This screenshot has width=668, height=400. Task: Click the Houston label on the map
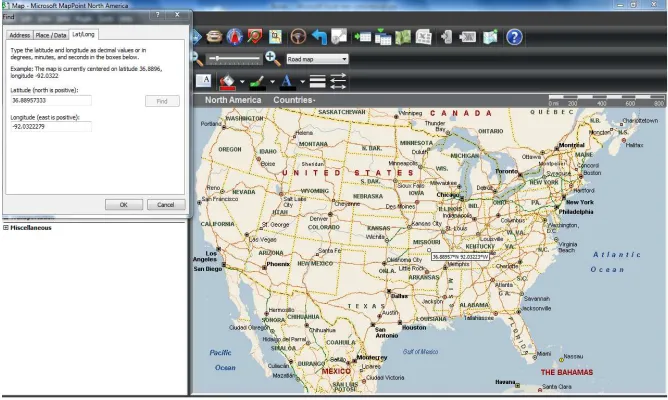[414, 328]
